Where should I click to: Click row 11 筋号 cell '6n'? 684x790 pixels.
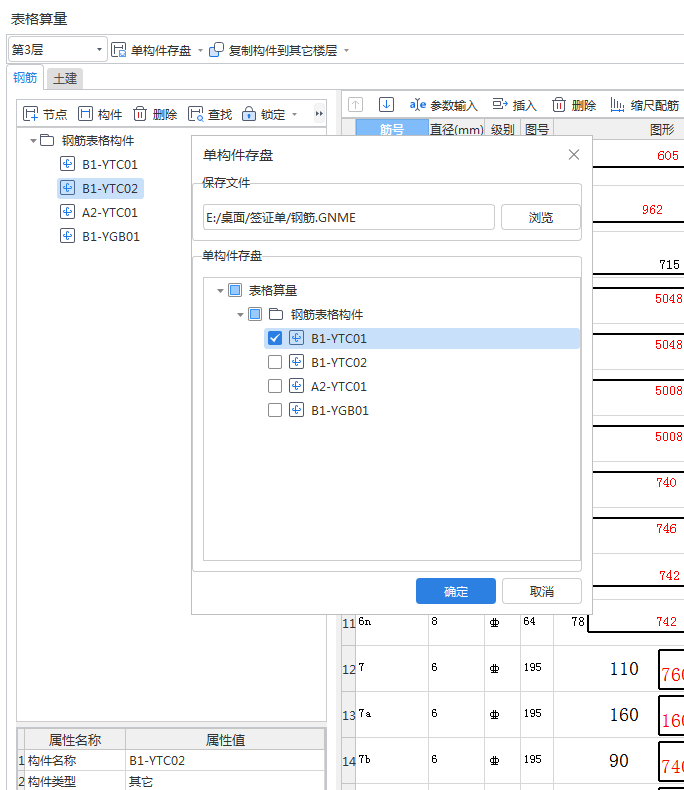coord(392,630)
